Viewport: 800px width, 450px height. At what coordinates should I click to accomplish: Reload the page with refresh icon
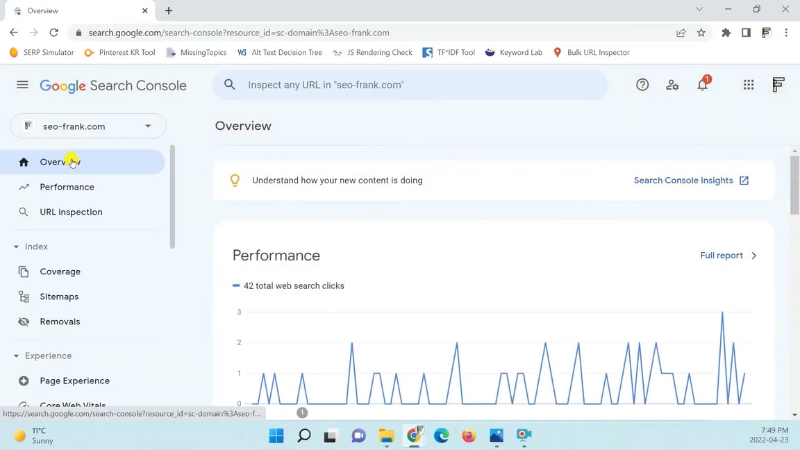click(54, 33)
